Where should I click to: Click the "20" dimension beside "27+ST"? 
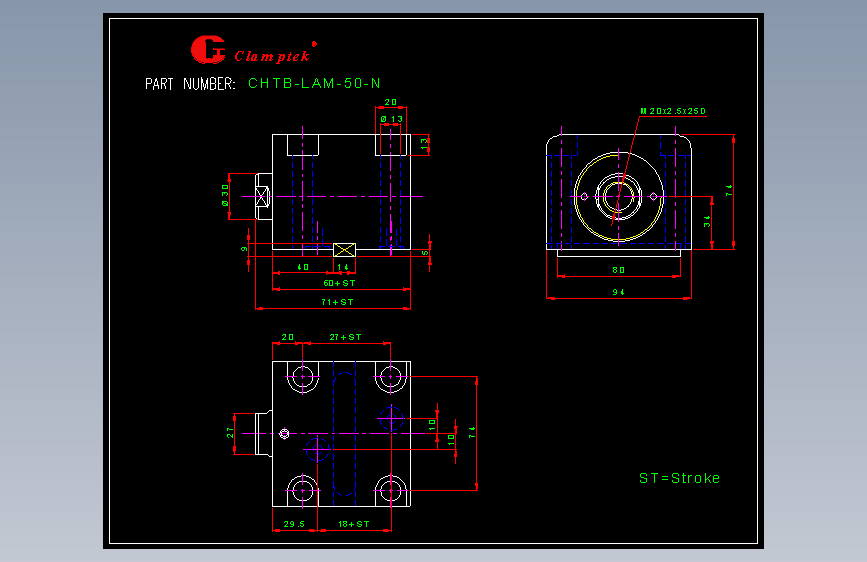coord(288,337)
